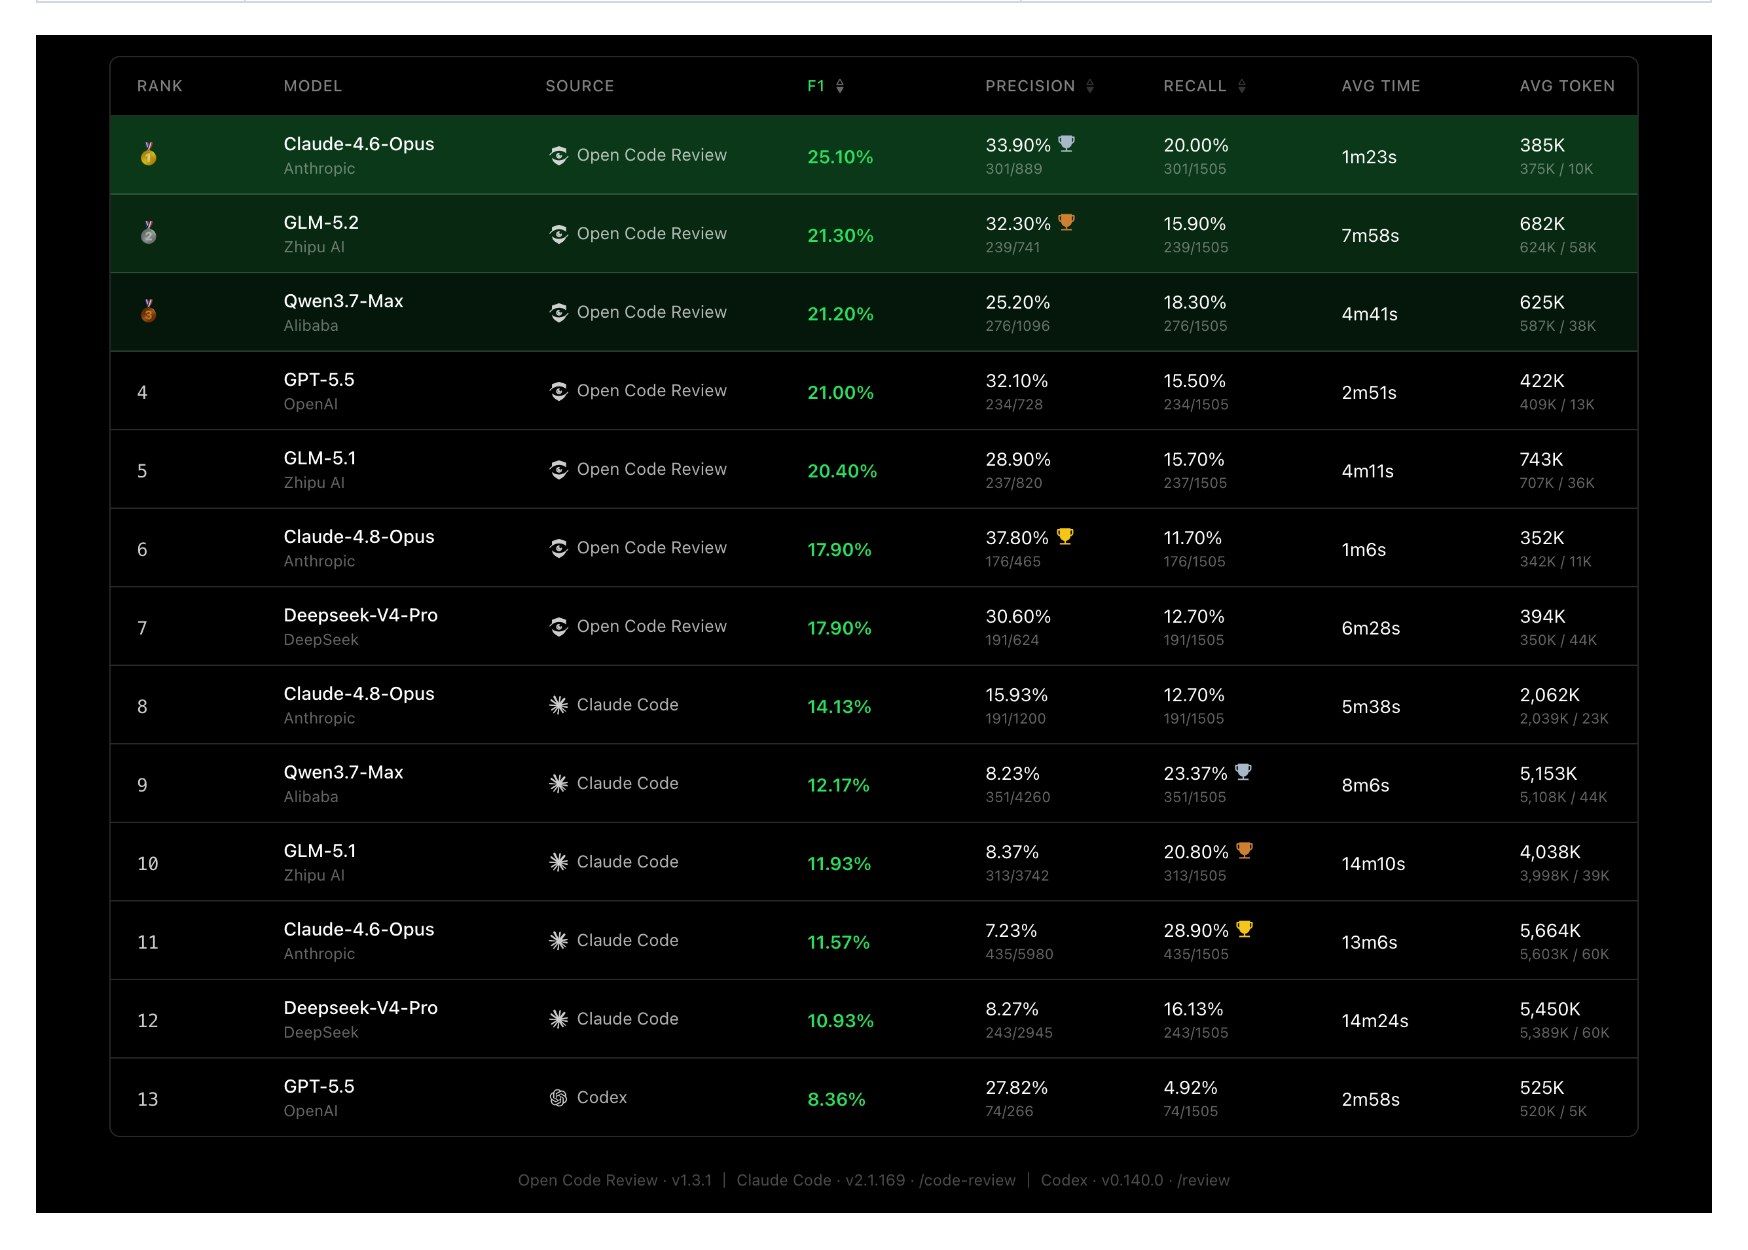Click the 10.93% F1 score
1748x1250 pixels.
(x=840, y=1021)
